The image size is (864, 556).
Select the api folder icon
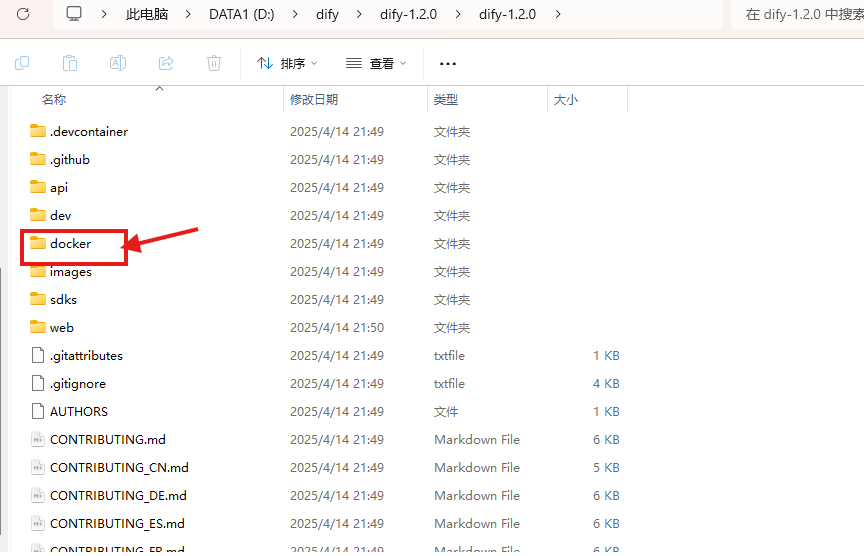(x=38, y=187)
